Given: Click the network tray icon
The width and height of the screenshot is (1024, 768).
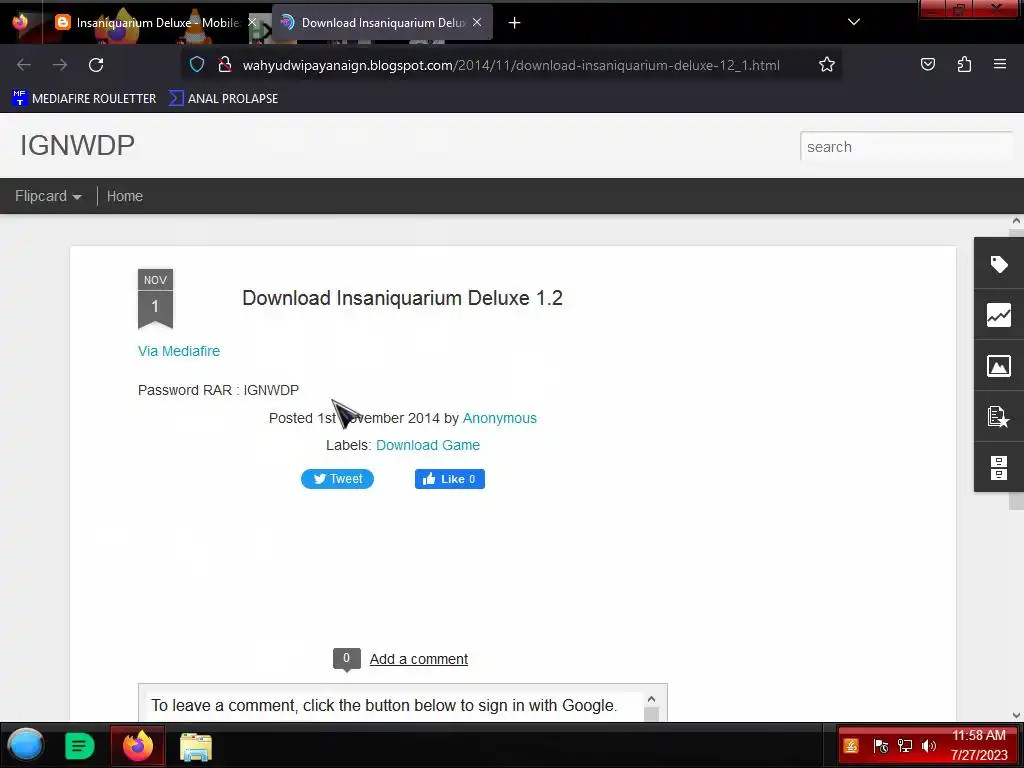Looking at the screenshot, I should point(904,745).
